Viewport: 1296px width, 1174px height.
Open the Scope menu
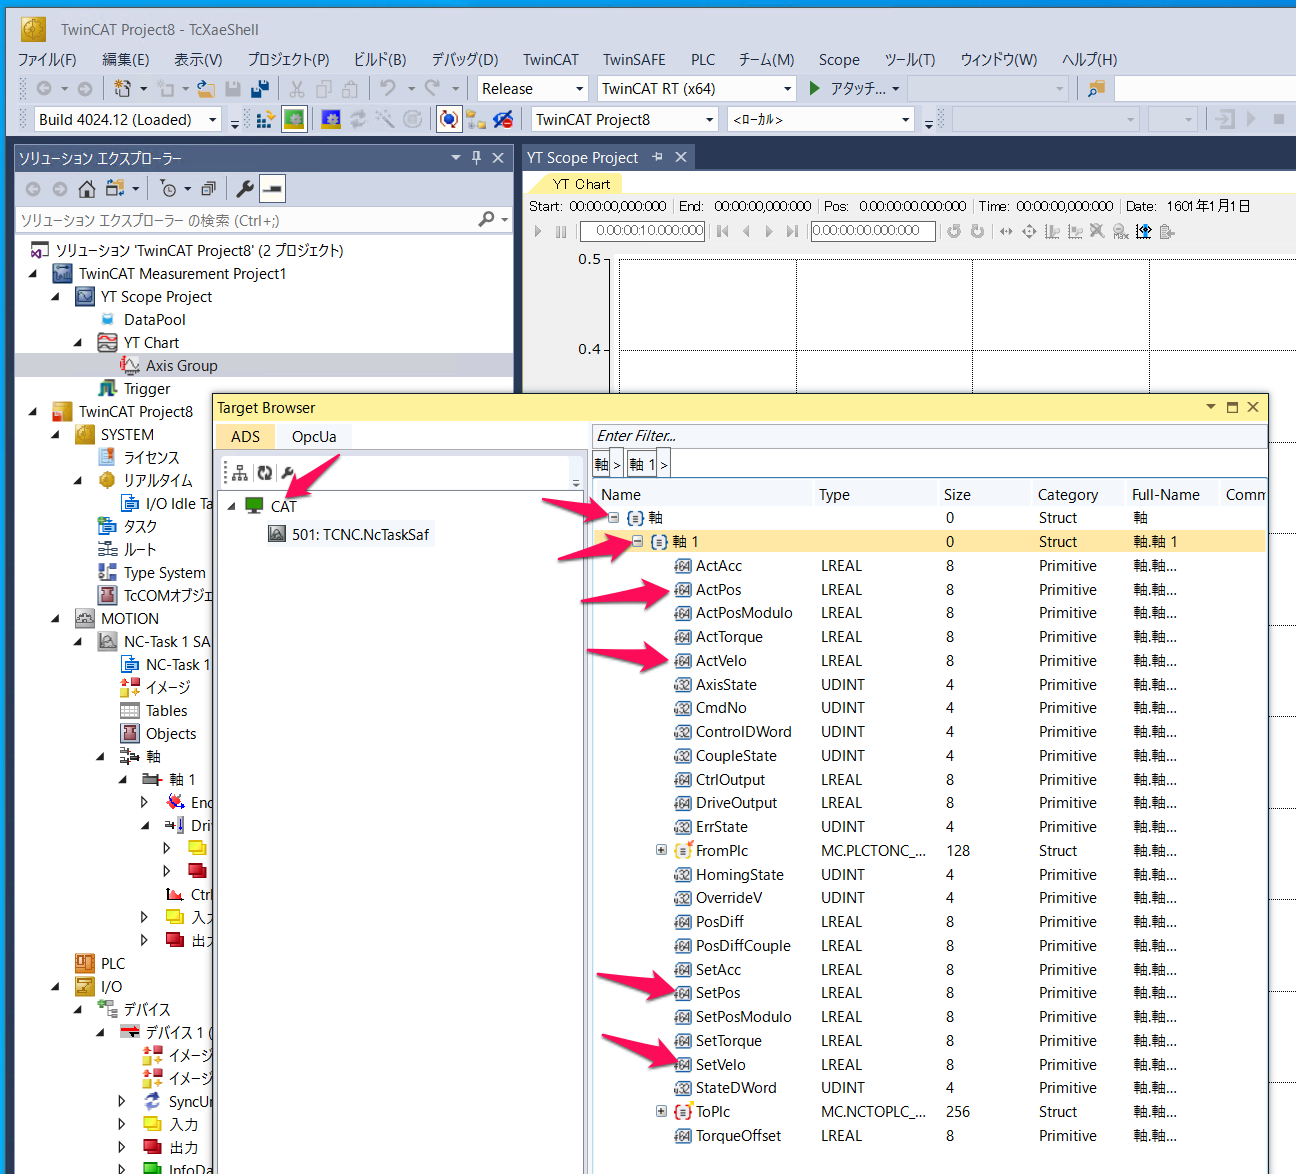839,59
